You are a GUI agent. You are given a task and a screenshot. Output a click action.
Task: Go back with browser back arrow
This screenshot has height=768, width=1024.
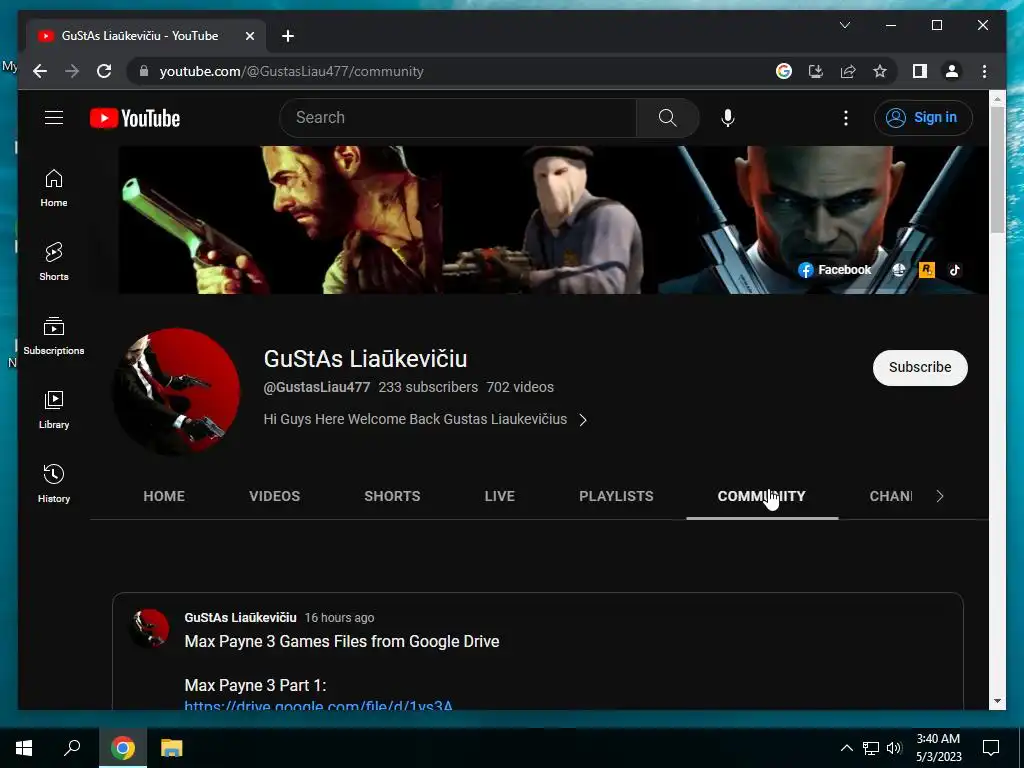pos(40,71)
